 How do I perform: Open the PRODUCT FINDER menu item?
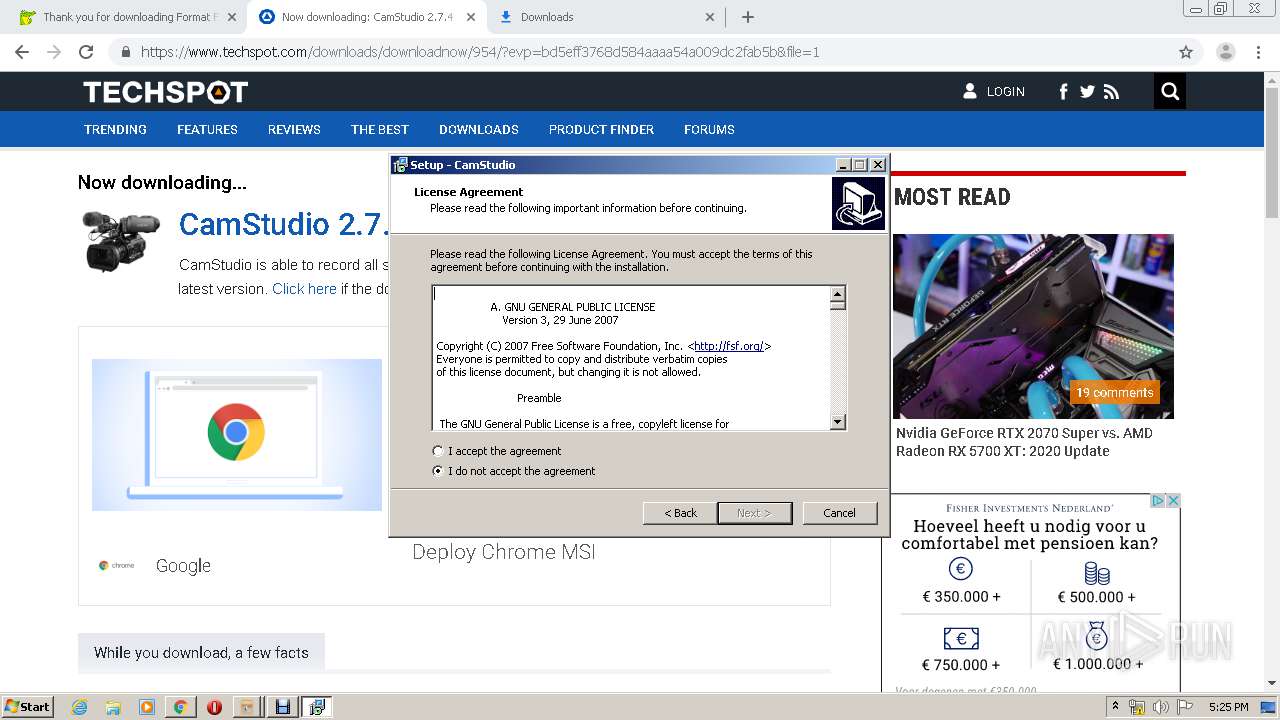pos(601,130)
